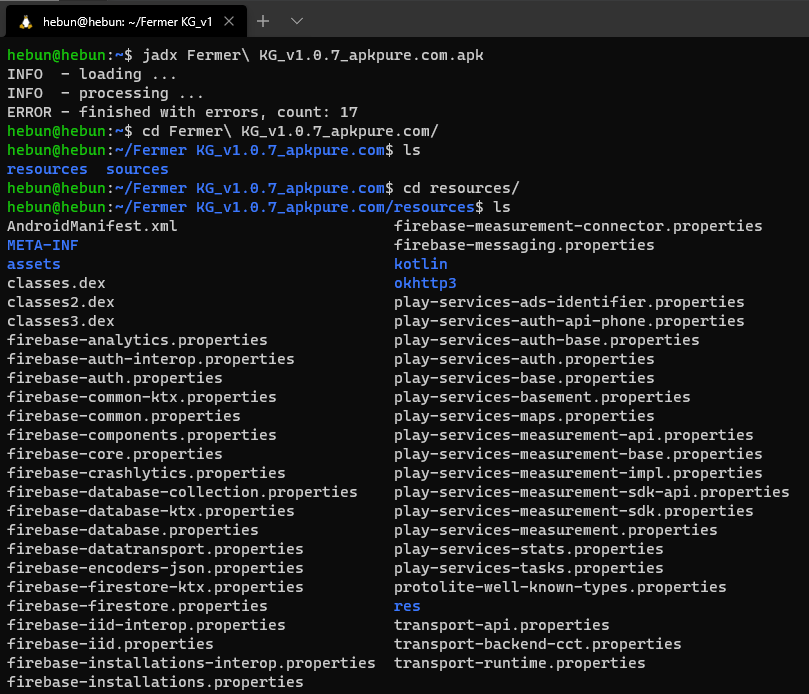Open a new terminal tab with plus
The height and width of the screenshot is (694, 809).
click(x=263, y=21)
